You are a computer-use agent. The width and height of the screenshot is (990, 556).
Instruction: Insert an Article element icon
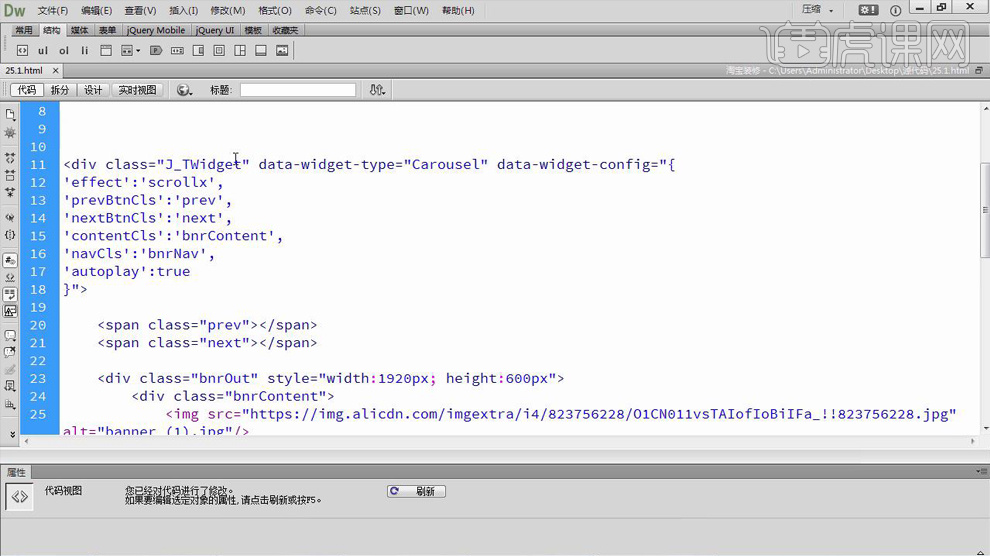click(x=219, y=50)
